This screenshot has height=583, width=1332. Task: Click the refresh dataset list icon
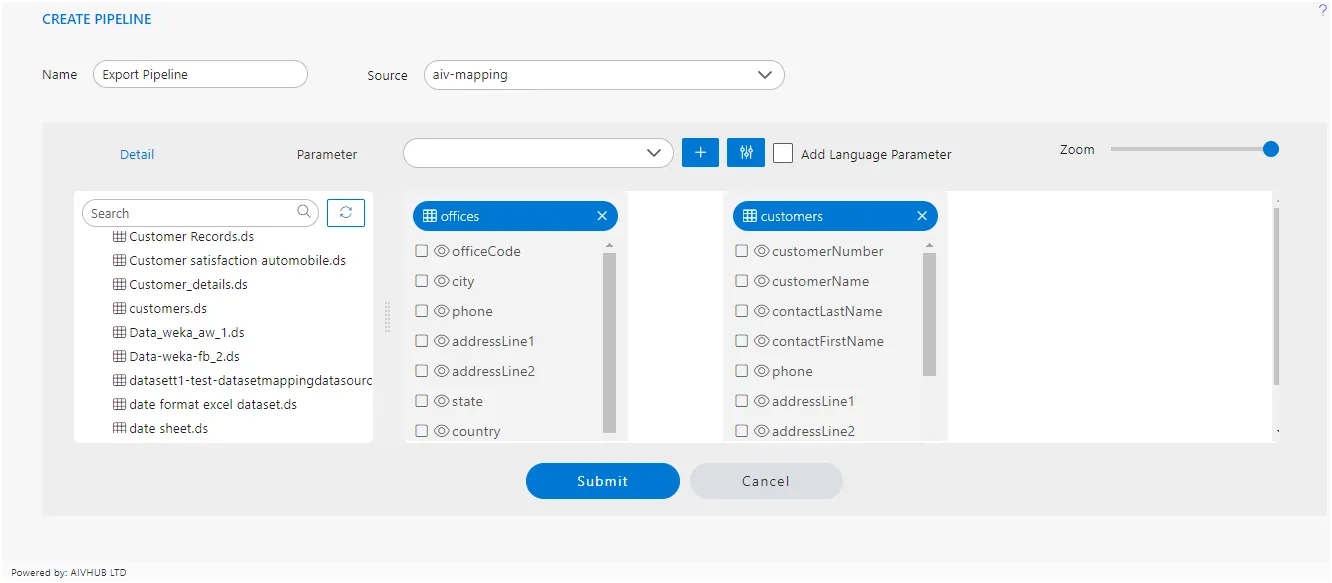pyautogui.click(x=346, y=212)
